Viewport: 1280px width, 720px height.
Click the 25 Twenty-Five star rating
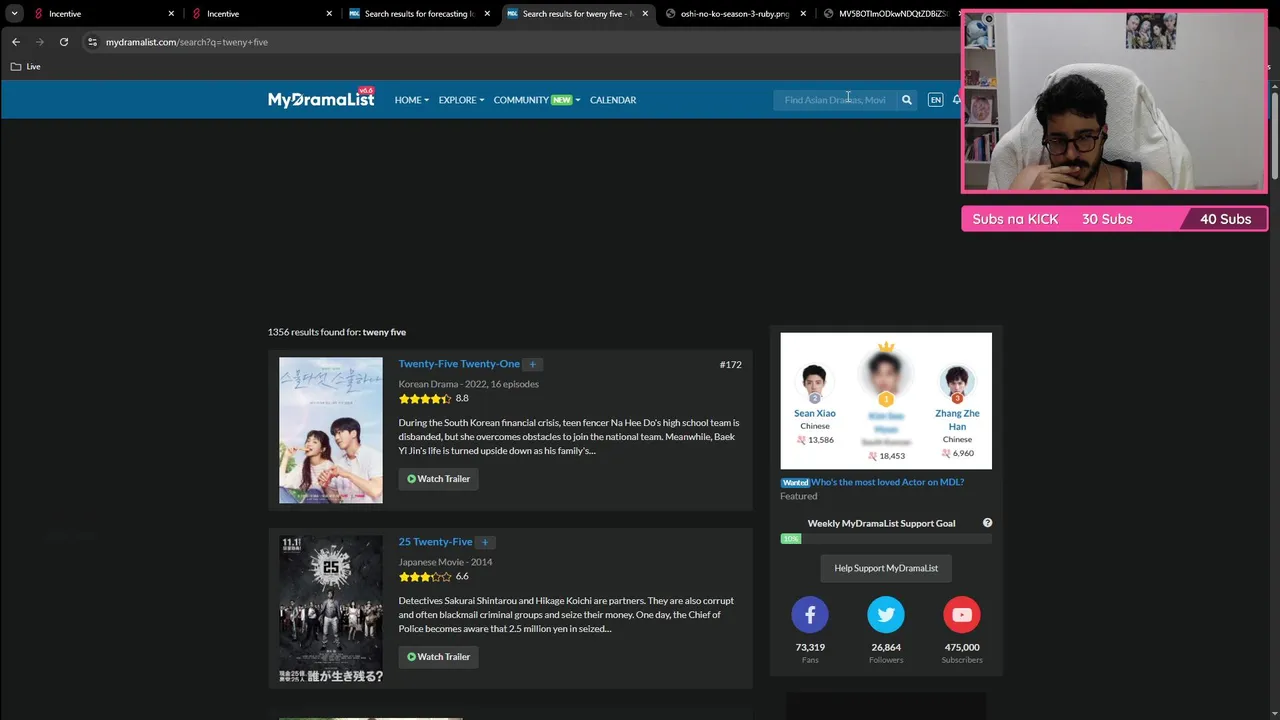(425, 577)
